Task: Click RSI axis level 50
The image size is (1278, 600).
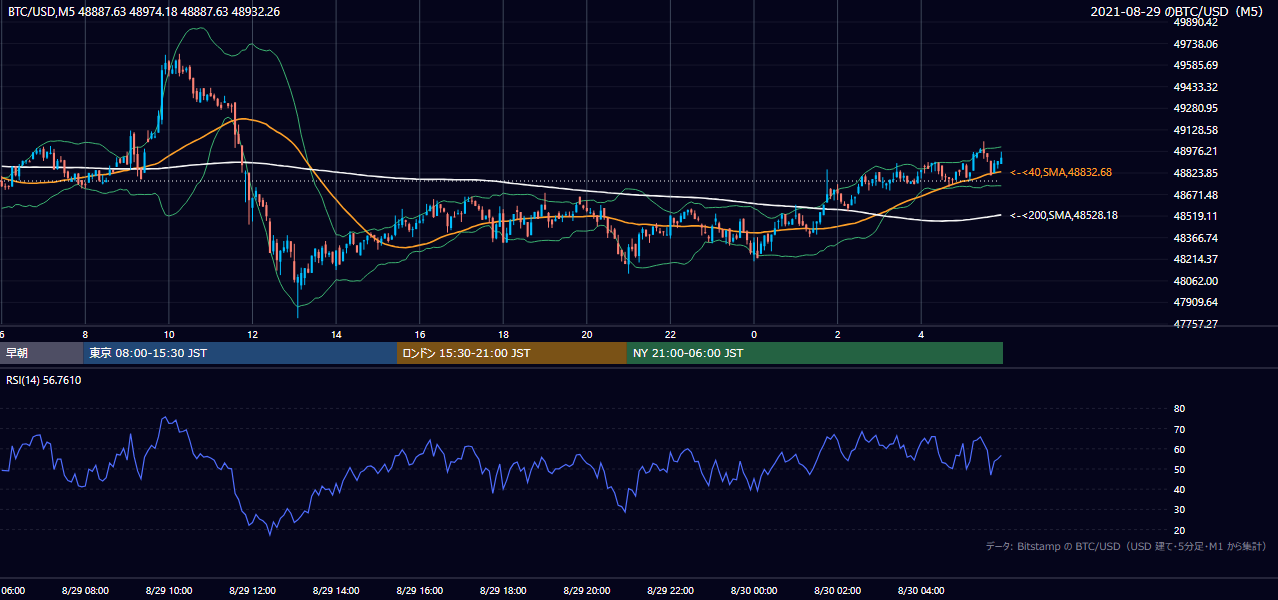Action: click(1180, 469)
